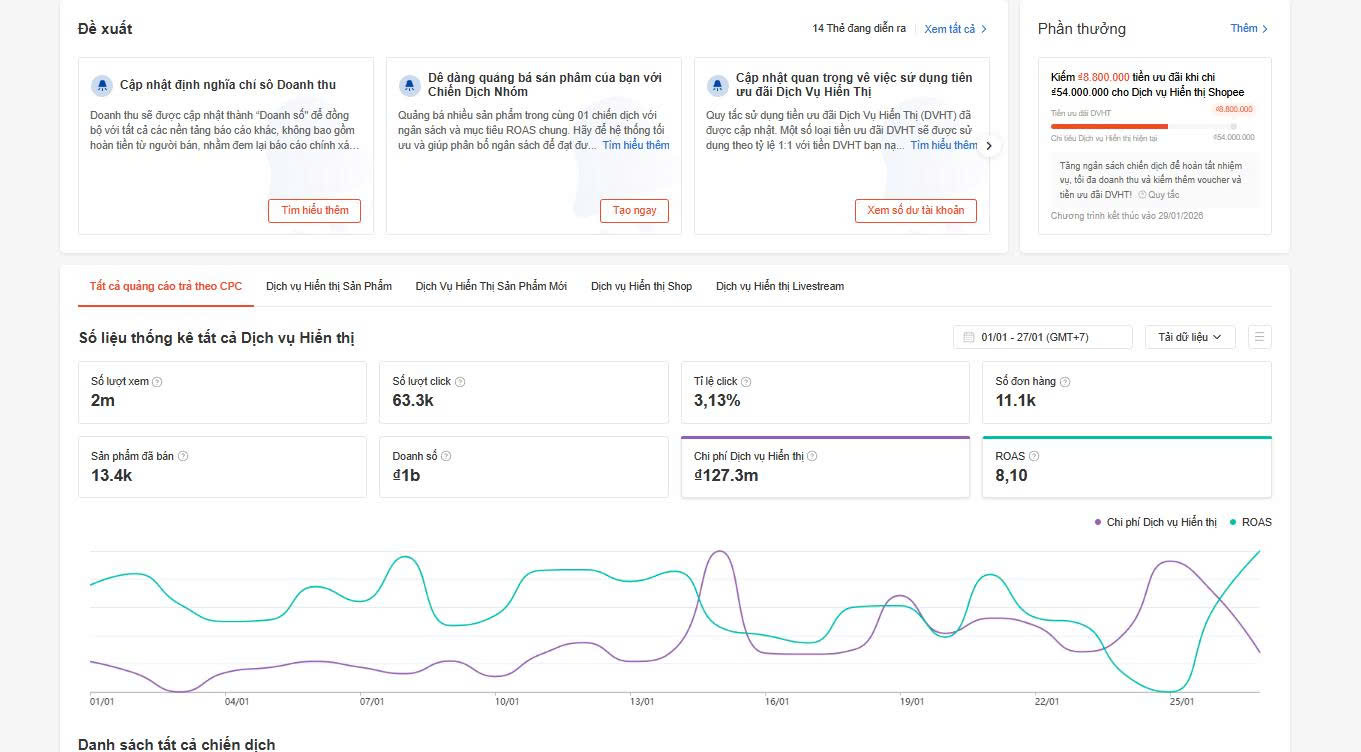Open the date range picker 01/01 - 27/01
1361x752 pixels.
pyautogui.click(x=1042, y=337)
